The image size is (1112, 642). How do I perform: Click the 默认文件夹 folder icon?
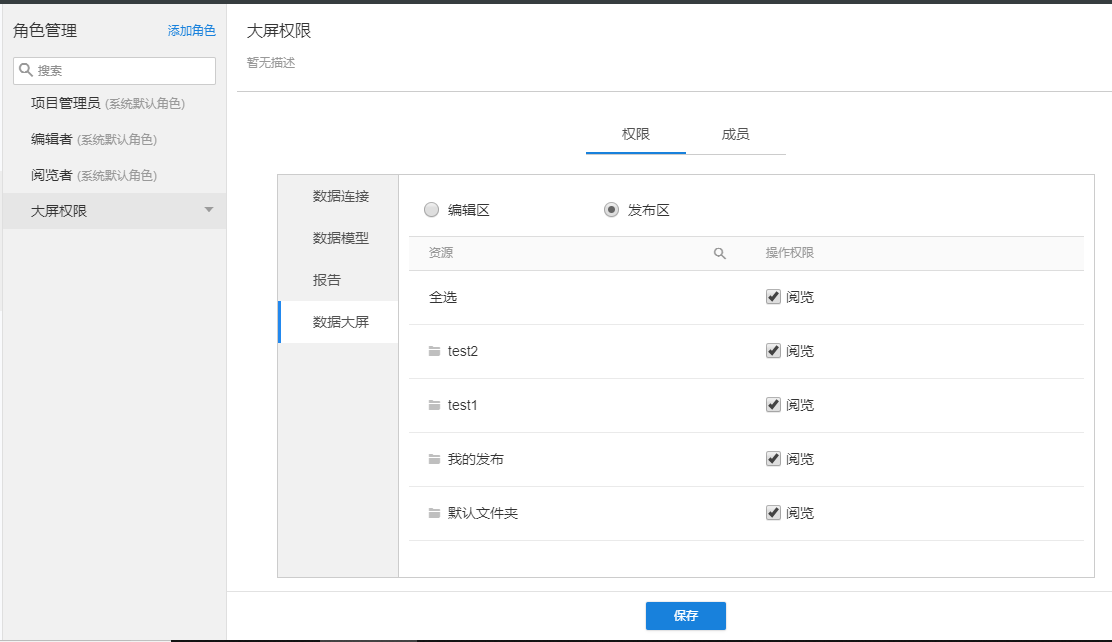434,514
